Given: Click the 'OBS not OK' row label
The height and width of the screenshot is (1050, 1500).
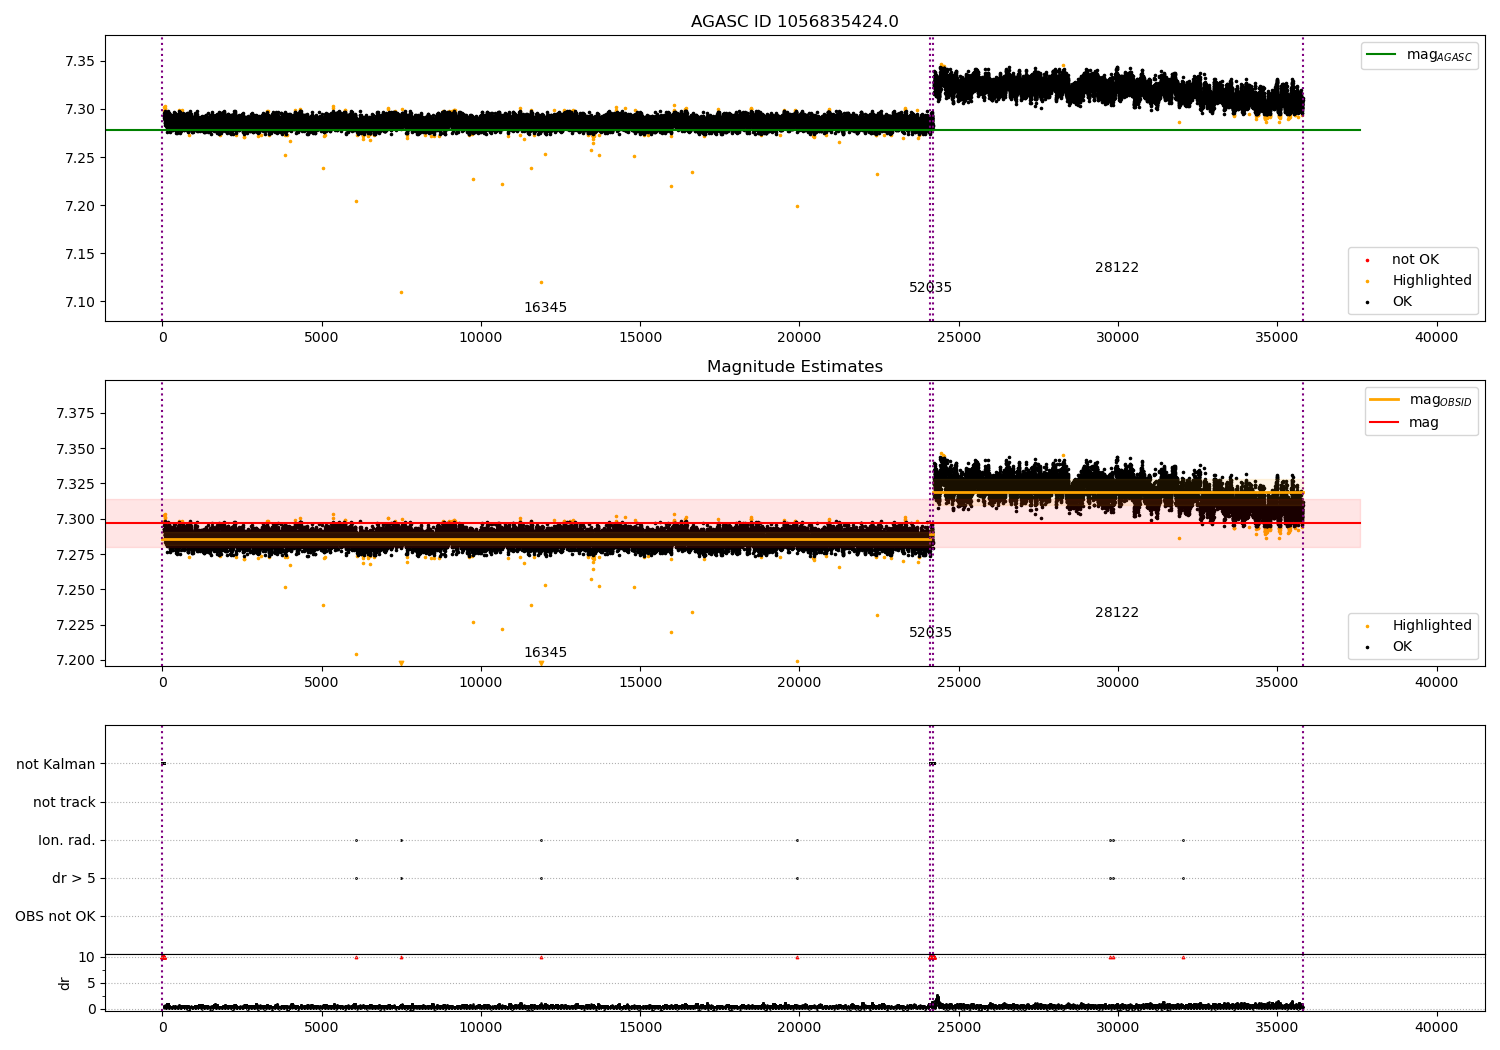Looking at the screenshot, I should tap(55, 916).
